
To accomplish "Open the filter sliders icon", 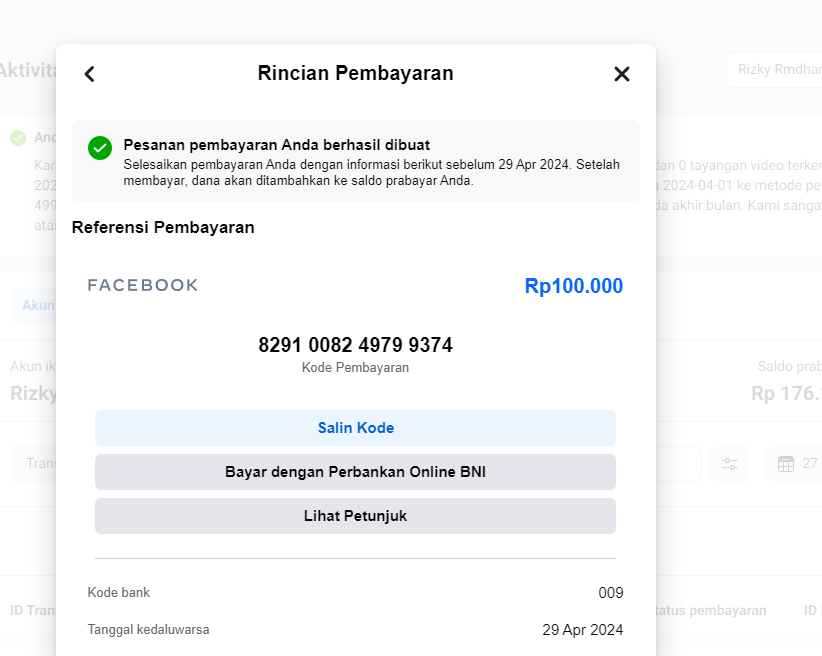I will point(730,463).
